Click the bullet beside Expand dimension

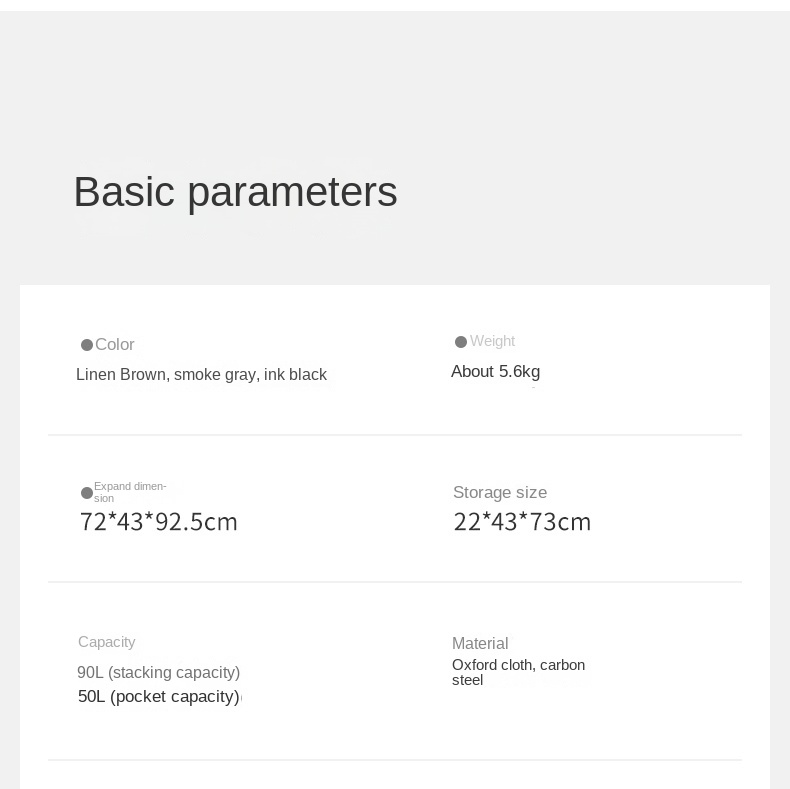click(87, 493)
